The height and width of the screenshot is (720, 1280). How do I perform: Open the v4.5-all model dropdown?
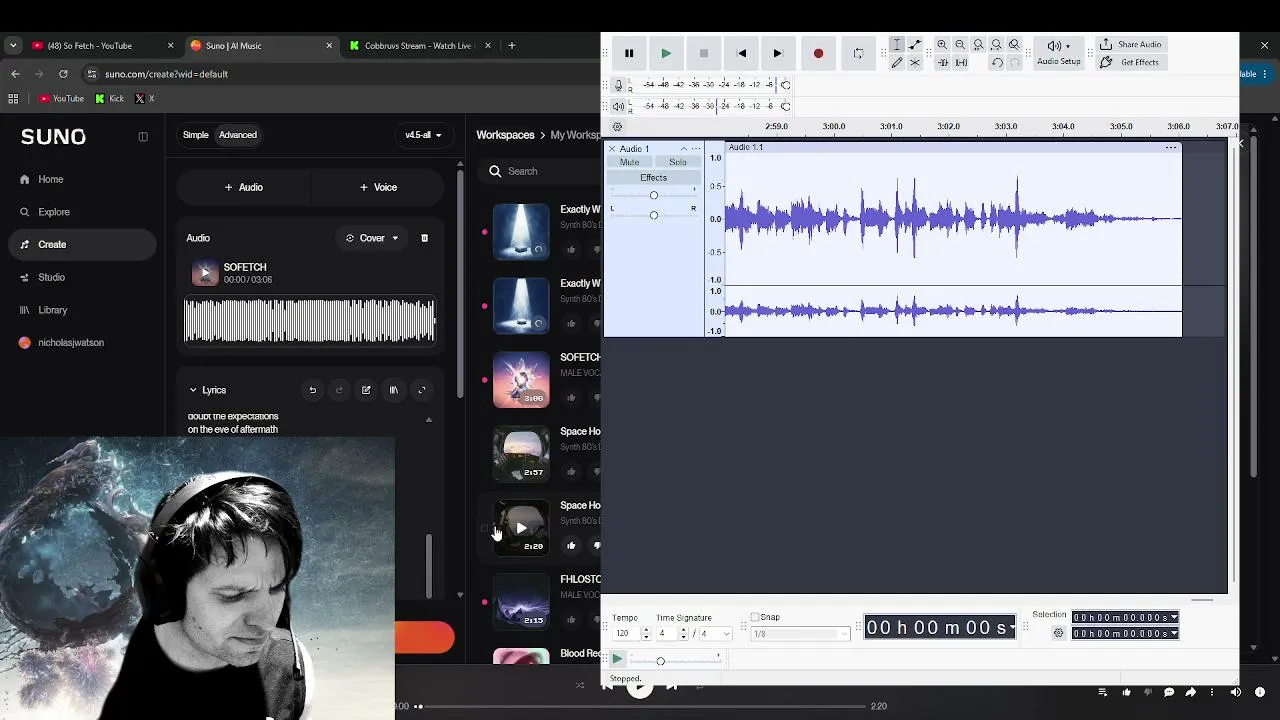point(423,135)
